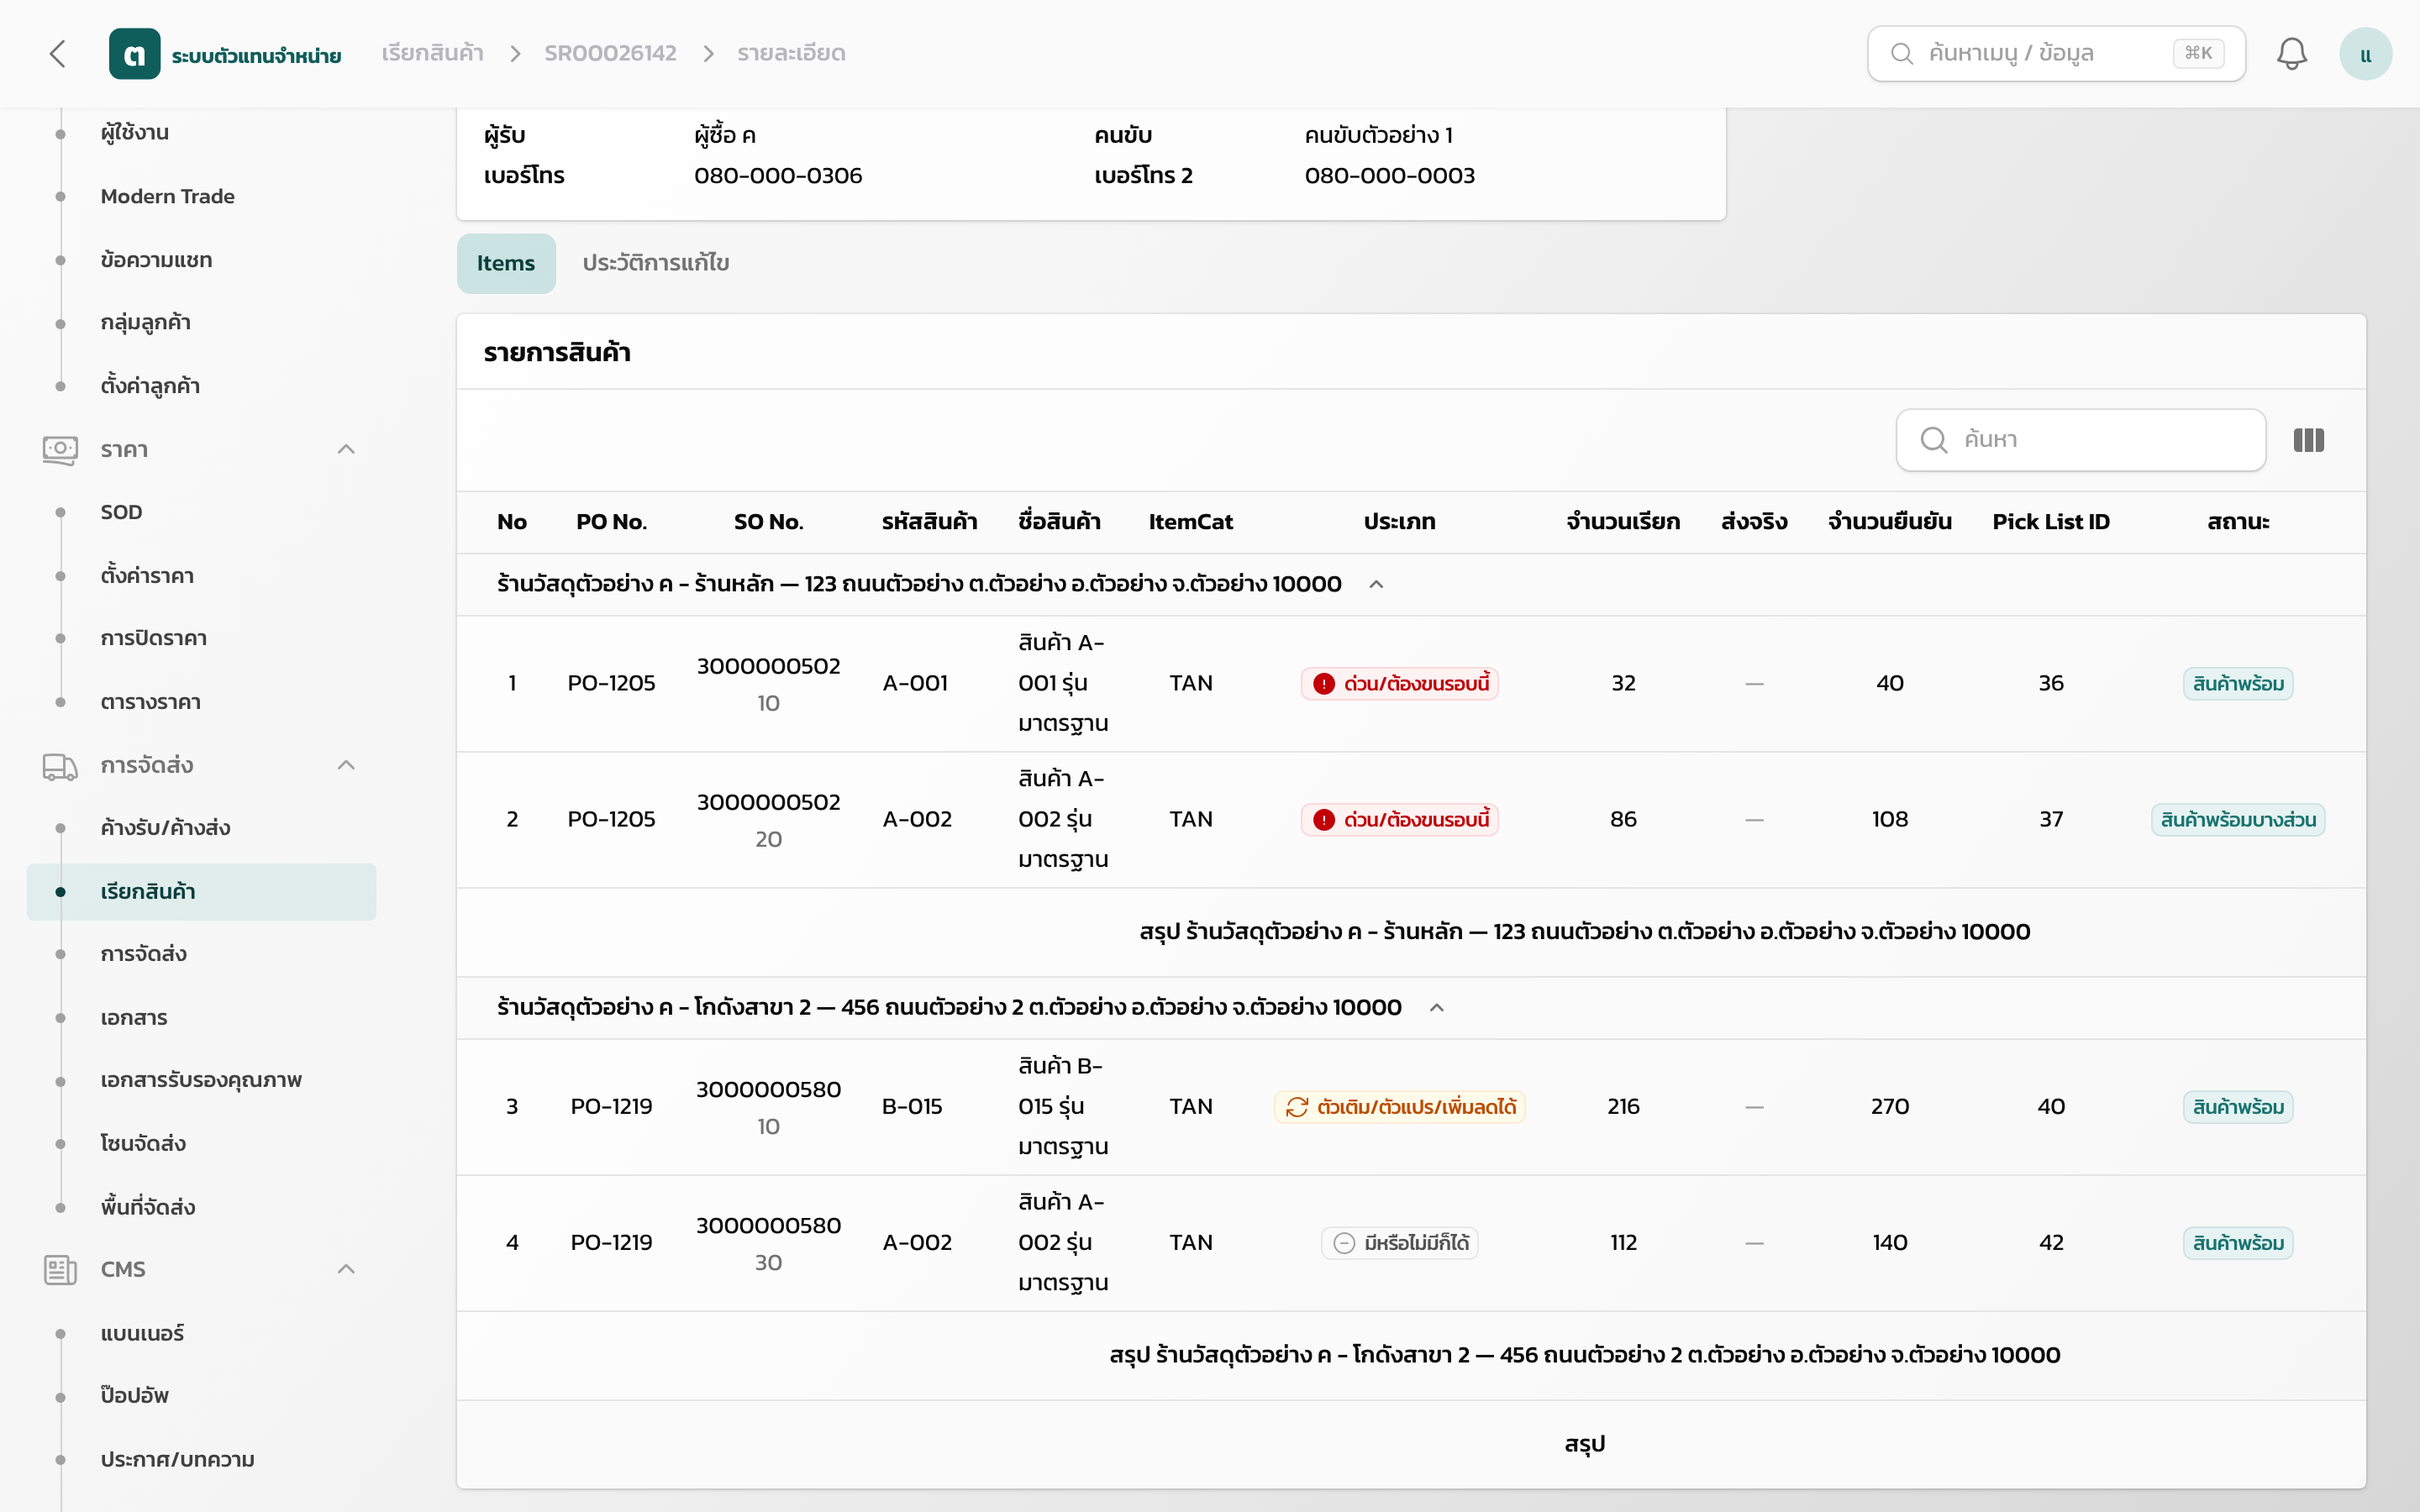The height and width of the screenshot is (1512, 2420).
Task: Click ด่วน badge in row A-001
Action: 1399,684
